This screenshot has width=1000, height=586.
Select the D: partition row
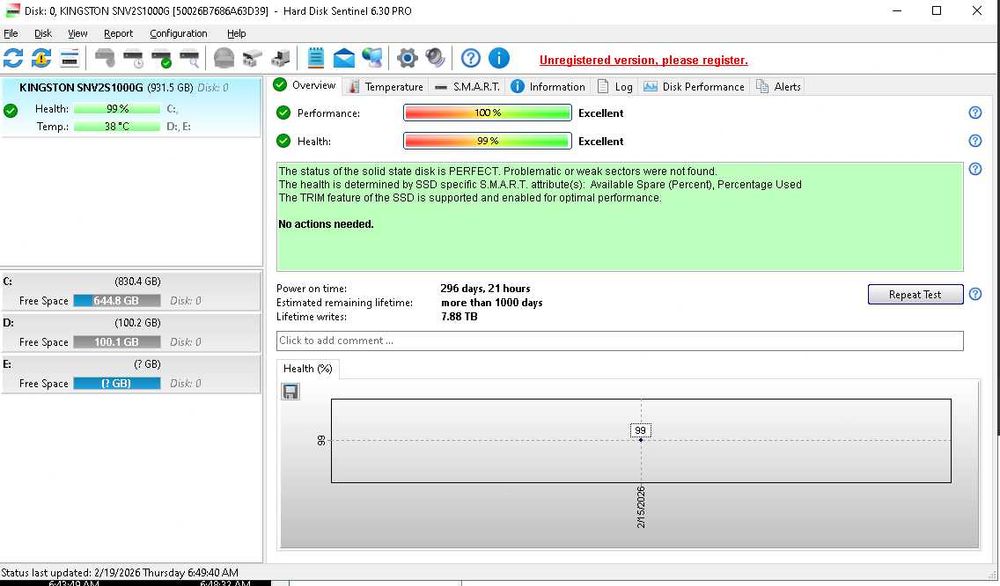pyautogui.click(x=131, y=333)
